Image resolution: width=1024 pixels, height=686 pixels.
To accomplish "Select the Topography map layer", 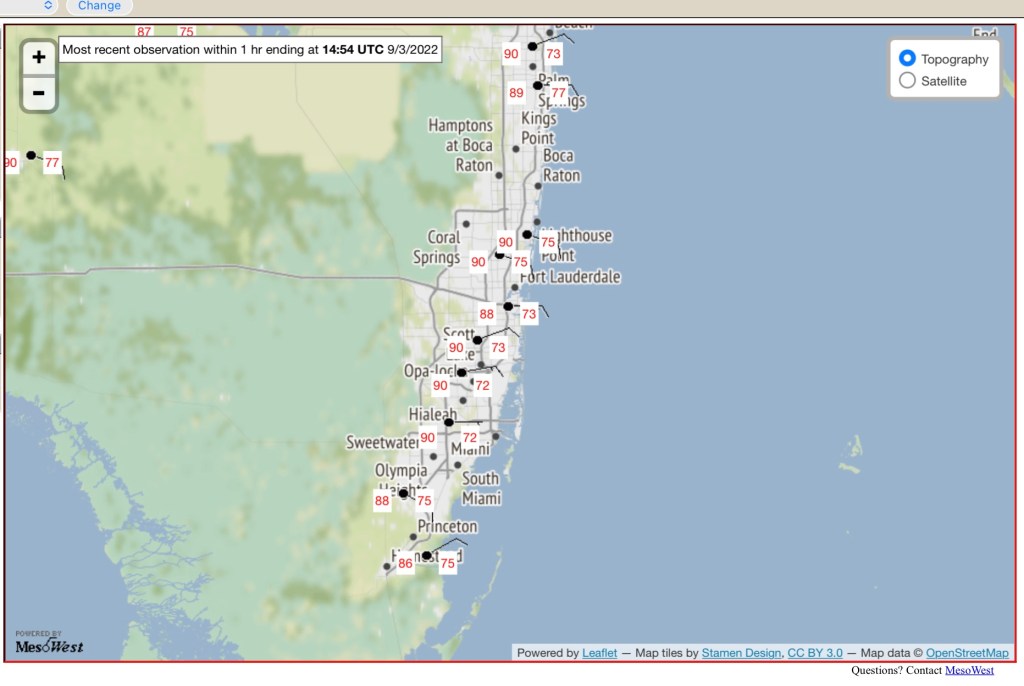I will pyautogui.click(x=908, y=59).
